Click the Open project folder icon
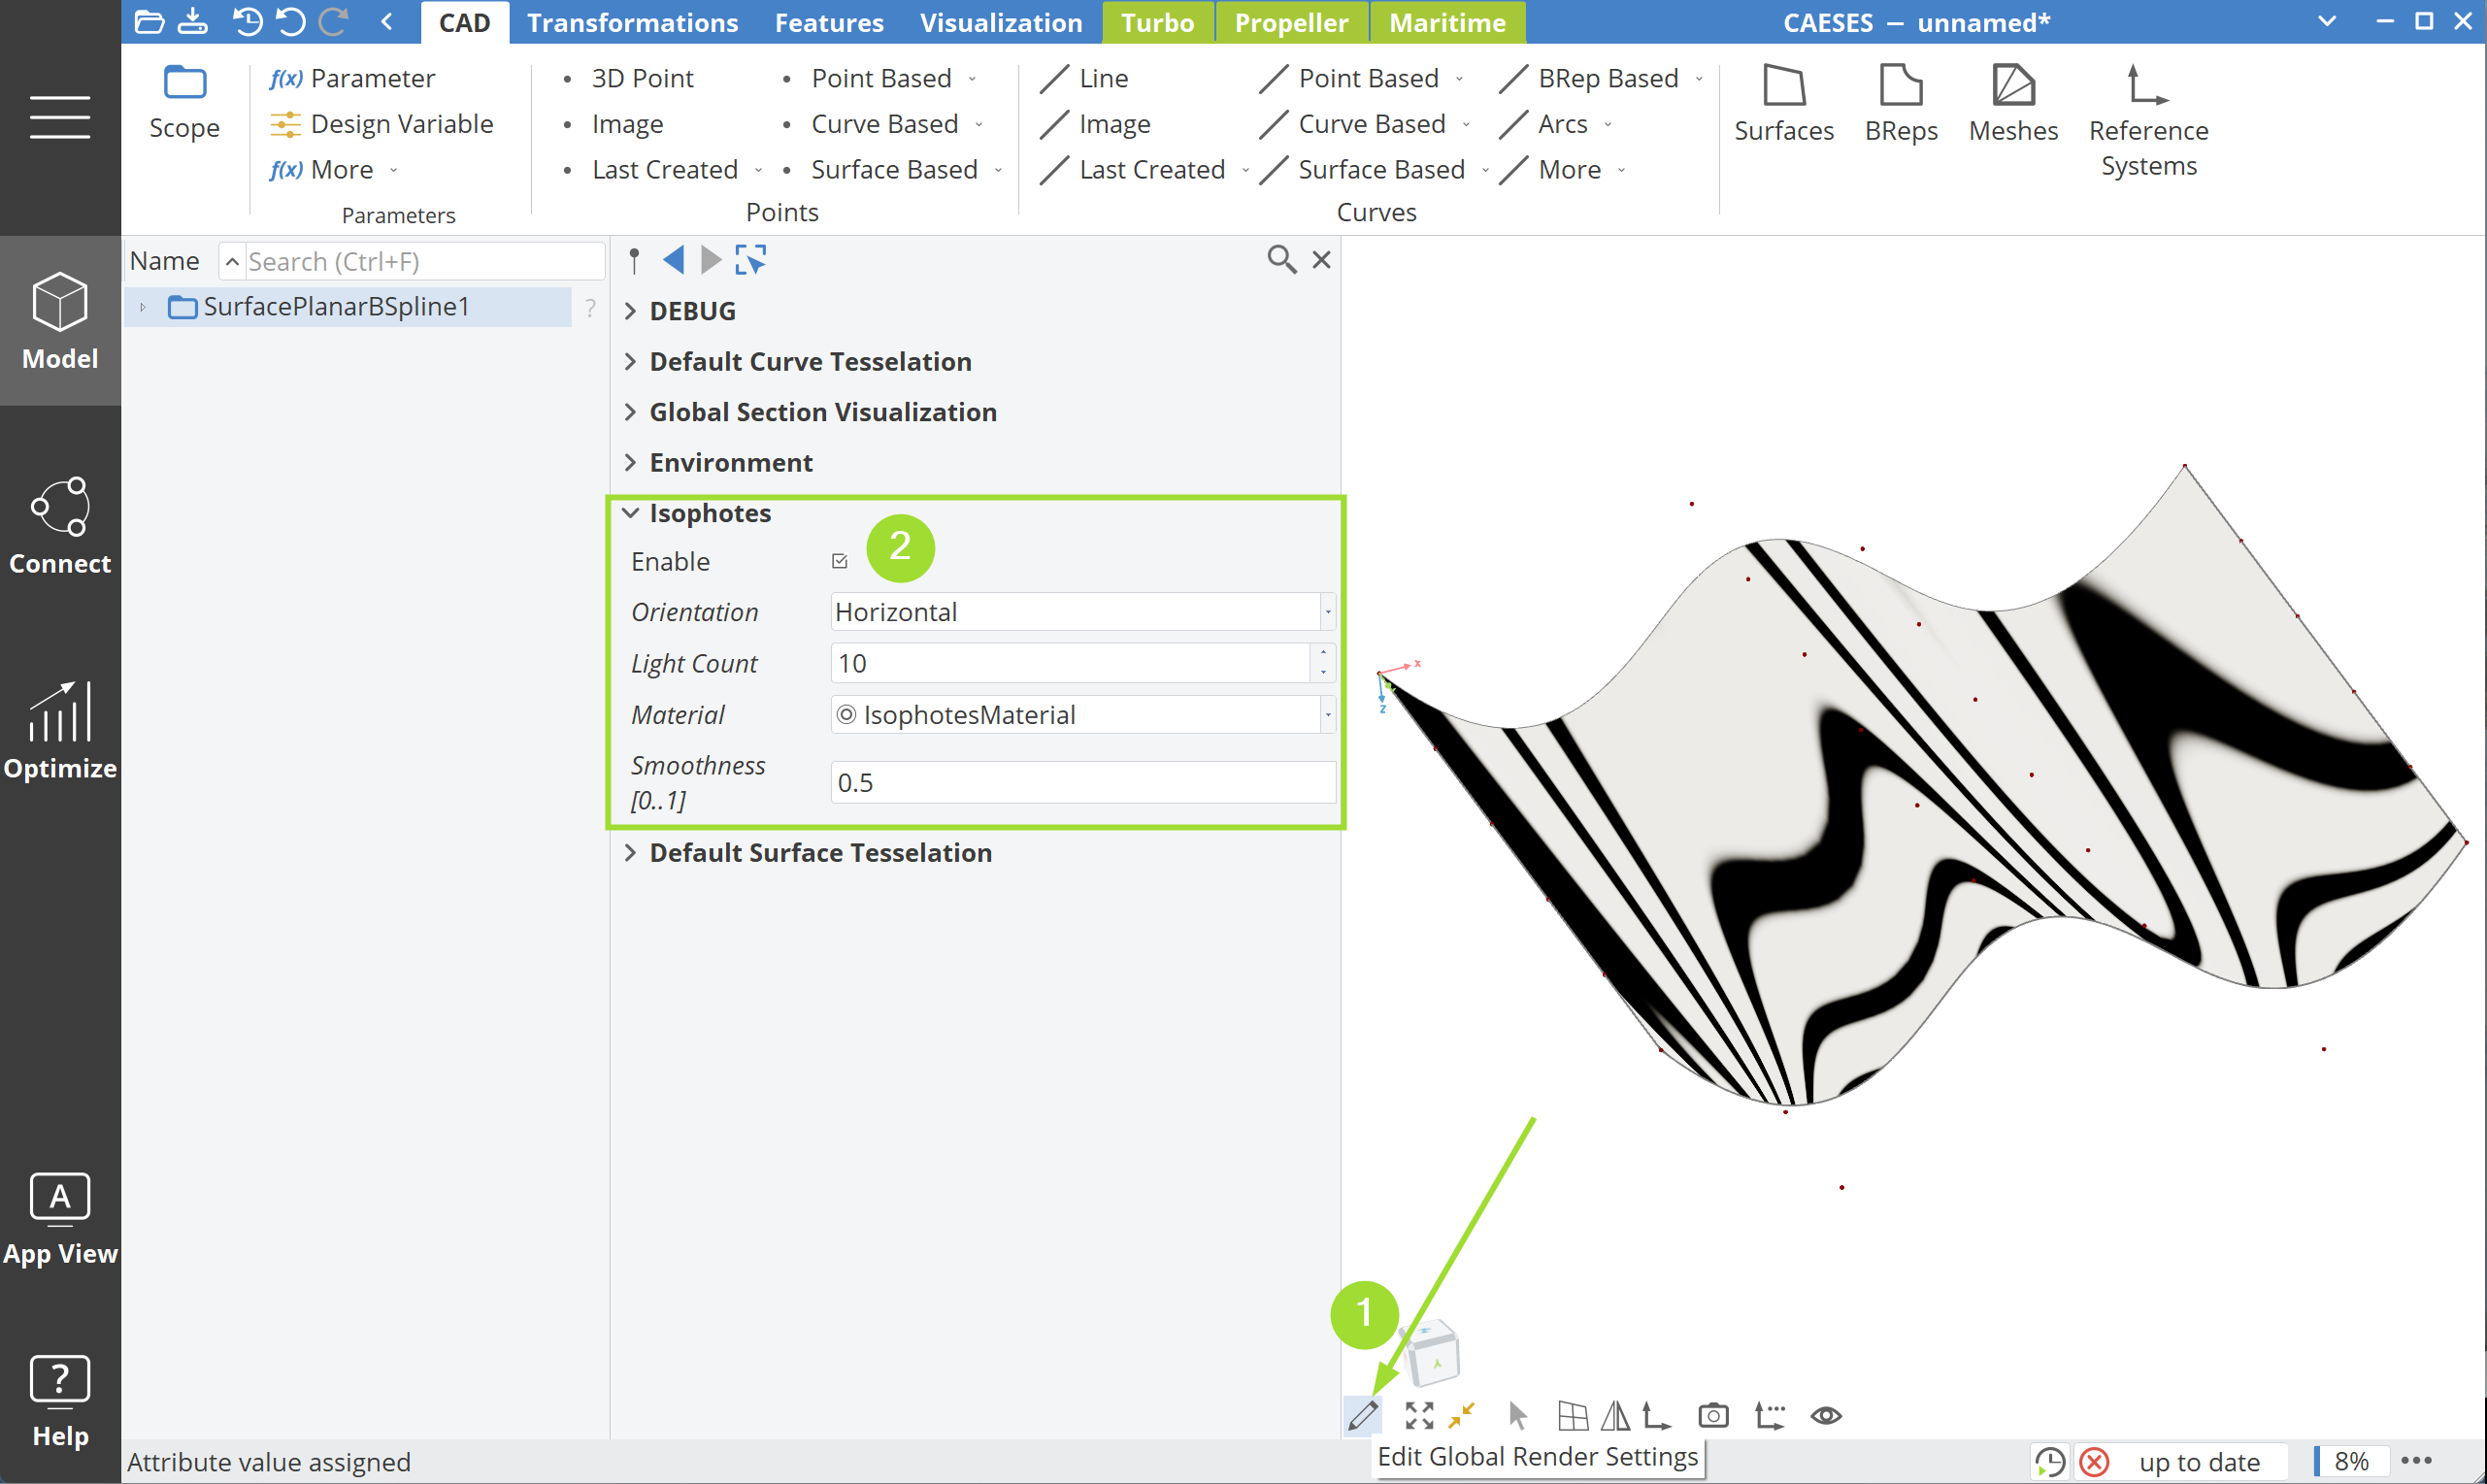 (x=149, y=21)
